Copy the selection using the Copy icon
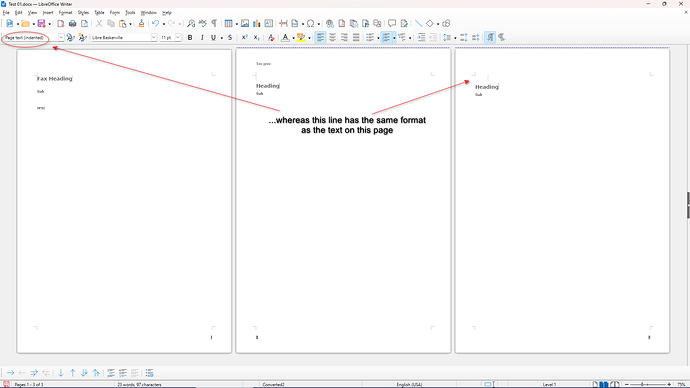This screenshot has height=388, width=690. coord(111,23)
